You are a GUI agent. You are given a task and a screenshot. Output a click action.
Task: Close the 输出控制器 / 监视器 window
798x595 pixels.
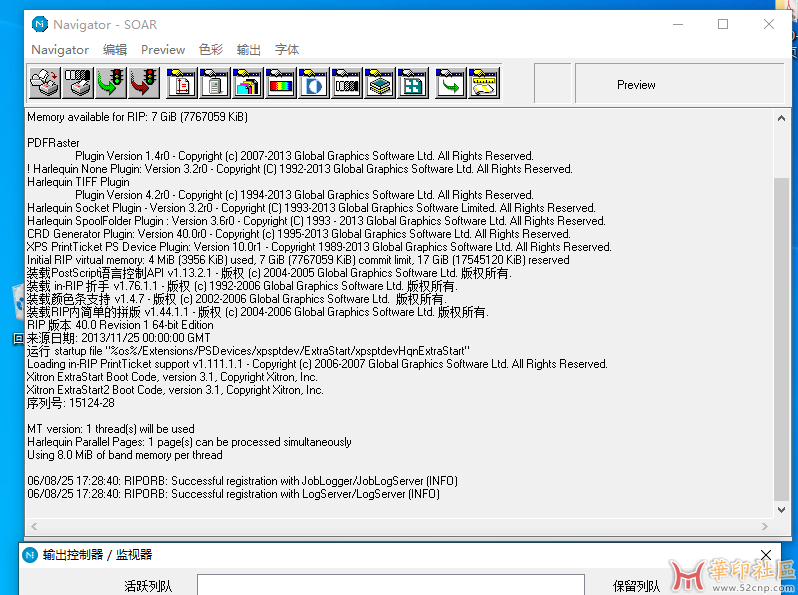tap(766, 555)
